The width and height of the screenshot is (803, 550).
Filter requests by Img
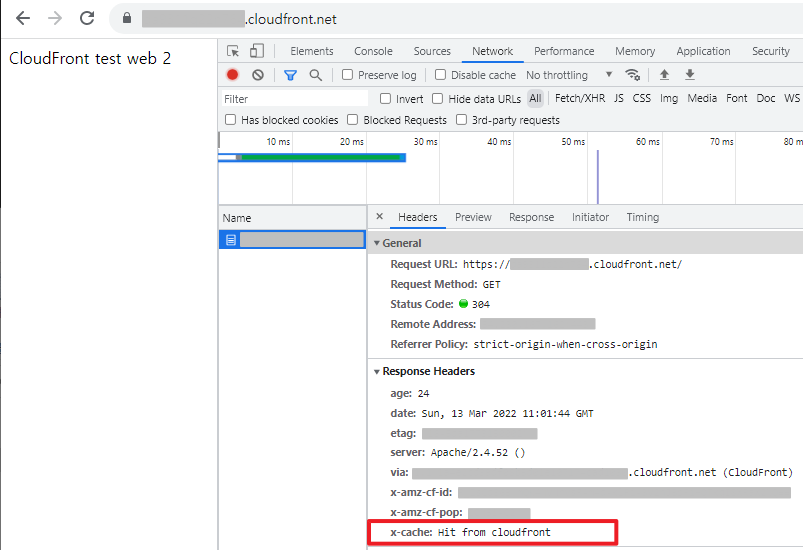click(x=669, y=98)
